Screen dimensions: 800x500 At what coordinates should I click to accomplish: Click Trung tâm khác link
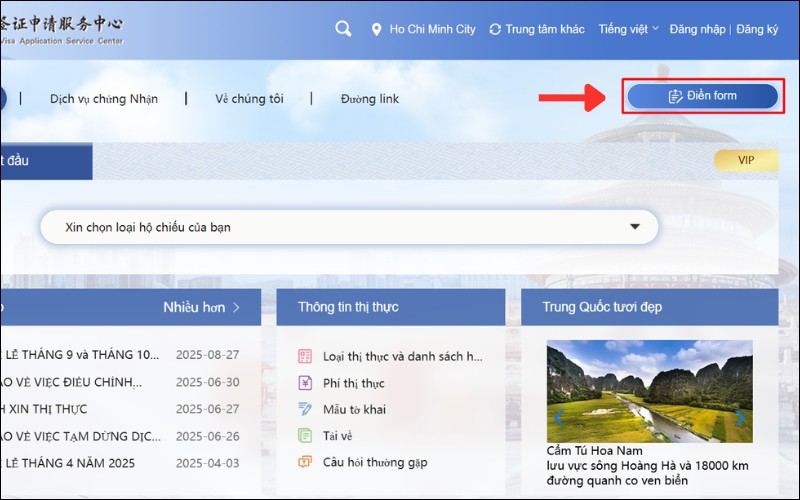tap(545, 29)
